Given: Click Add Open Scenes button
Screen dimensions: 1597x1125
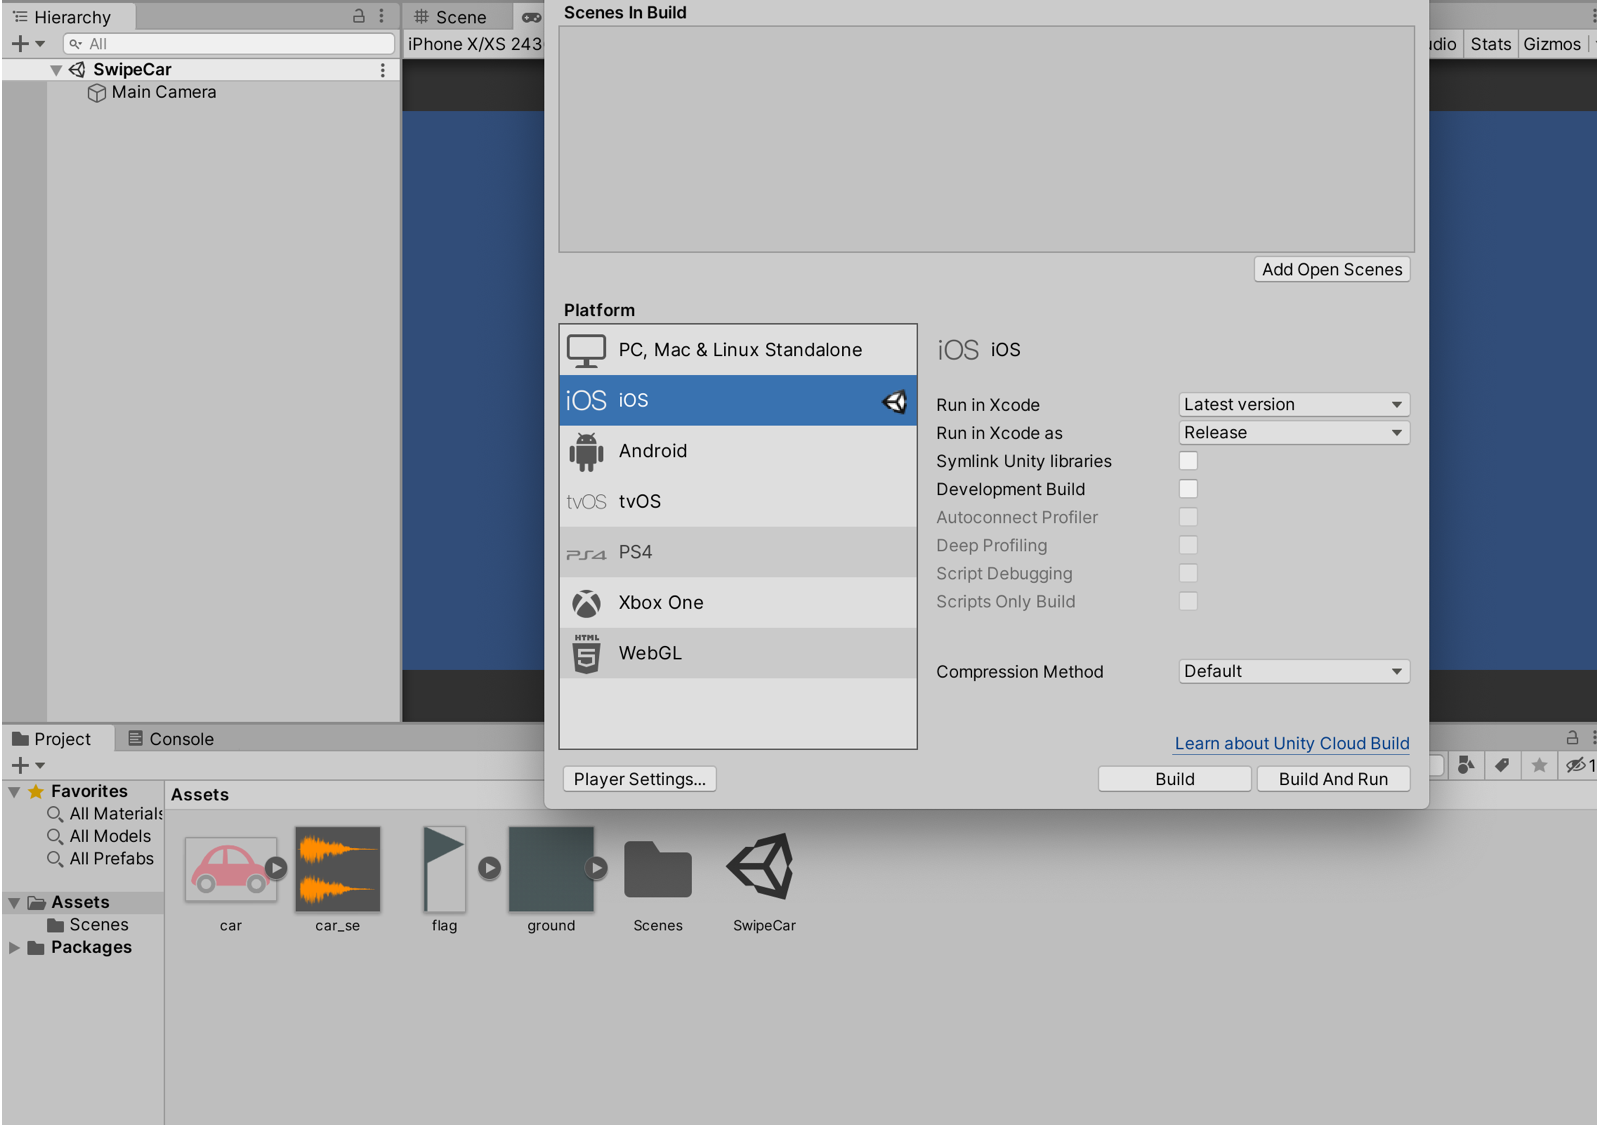Looking at the screenshot, I should click(x=1332, y=270).
